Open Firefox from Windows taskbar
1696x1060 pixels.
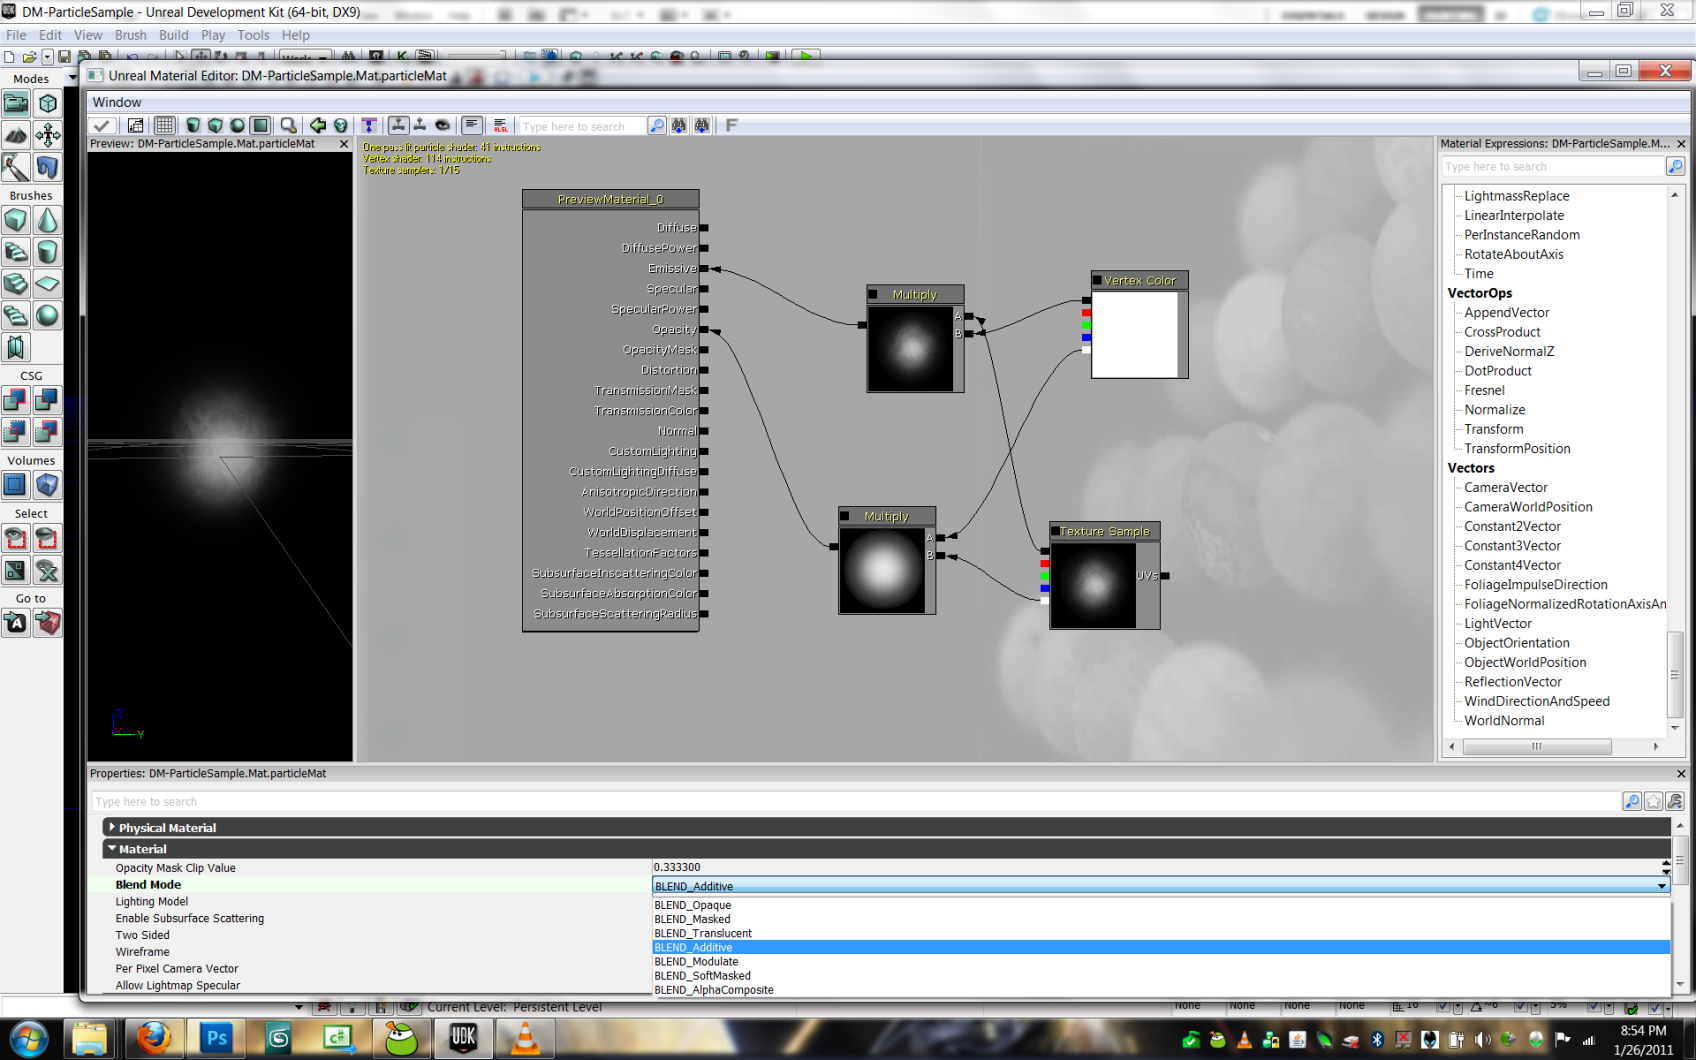coord(153,1039)
